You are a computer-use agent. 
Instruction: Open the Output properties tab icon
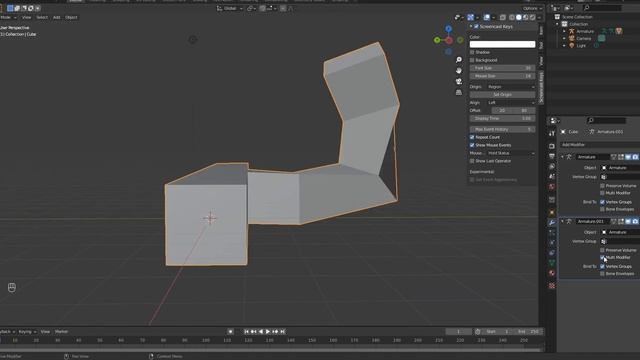click(552, 157)
